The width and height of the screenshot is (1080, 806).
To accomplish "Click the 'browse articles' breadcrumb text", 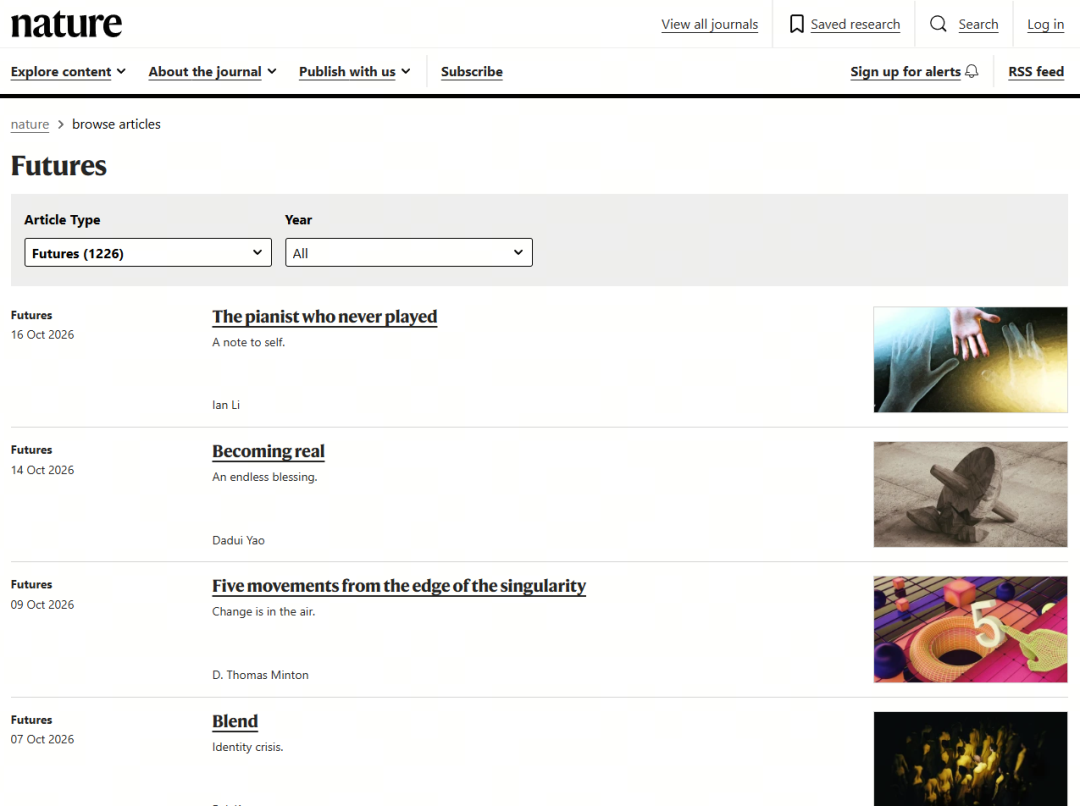I will pyautogui.click(x=116, y=124).
